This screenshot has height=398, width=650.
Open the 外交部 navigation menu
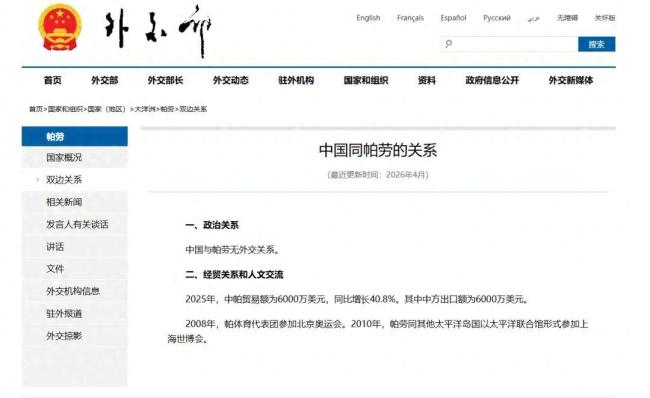pos(104,80)
